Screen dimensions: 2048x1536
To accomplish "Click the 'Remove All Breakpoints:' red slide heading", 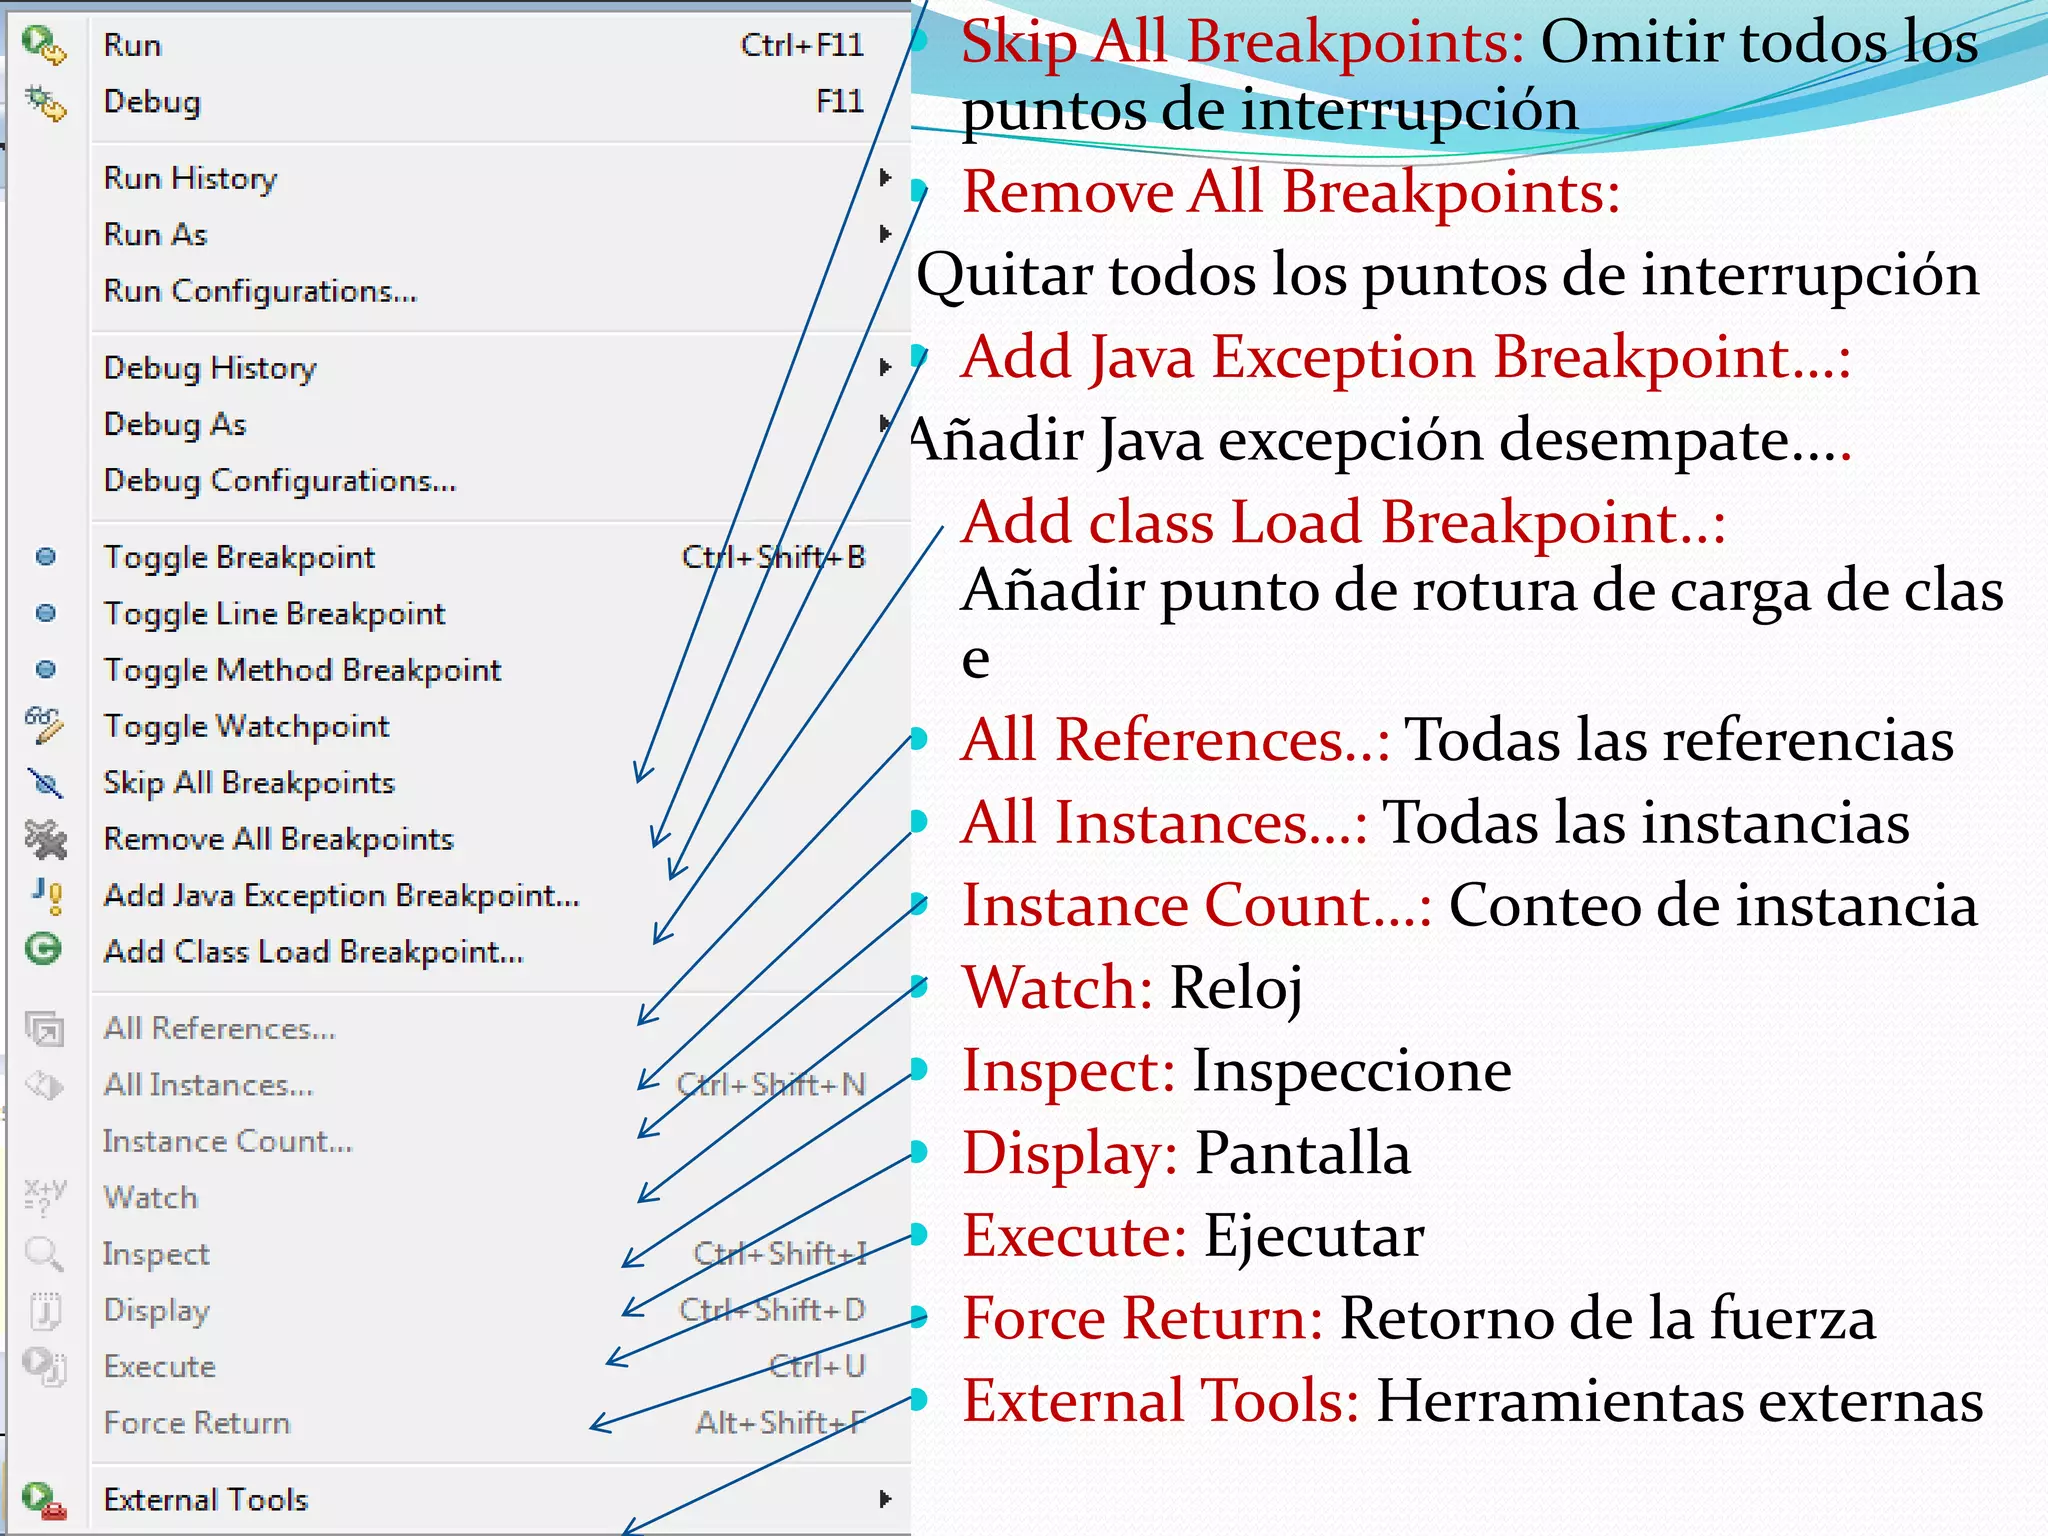I will (x=1291, y=191).
